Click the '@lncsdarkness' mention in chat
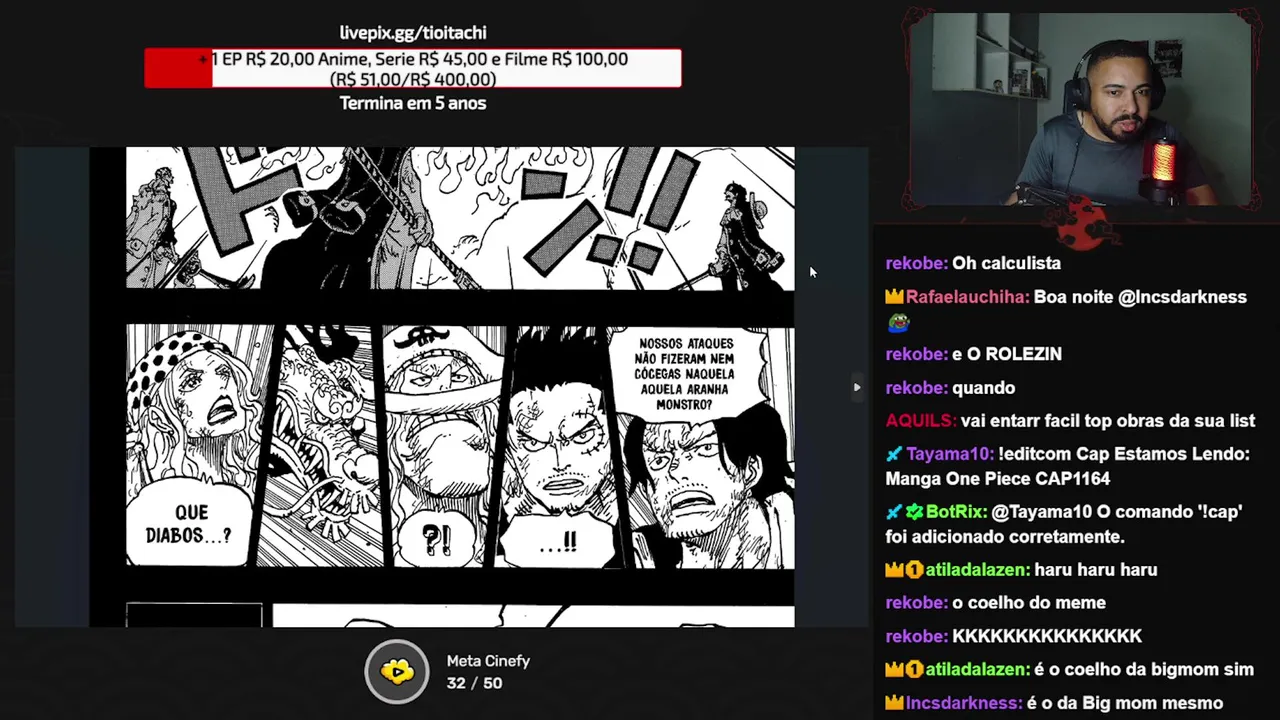Viewport: 1280px width, 720px height. click(x=1183, y=297)
